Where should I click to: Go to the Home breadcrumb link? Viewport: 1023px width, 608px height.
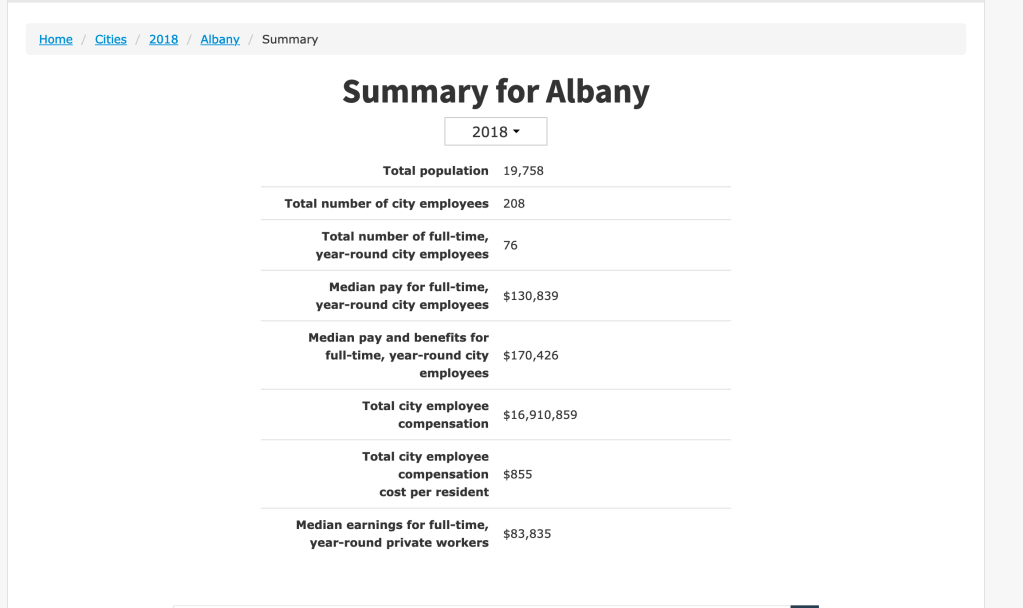(x=56, y=39)
